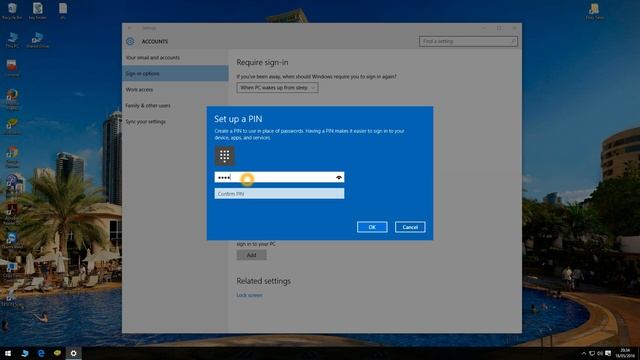Select the desktop icon right of This PC

click(x=38, y=40)
